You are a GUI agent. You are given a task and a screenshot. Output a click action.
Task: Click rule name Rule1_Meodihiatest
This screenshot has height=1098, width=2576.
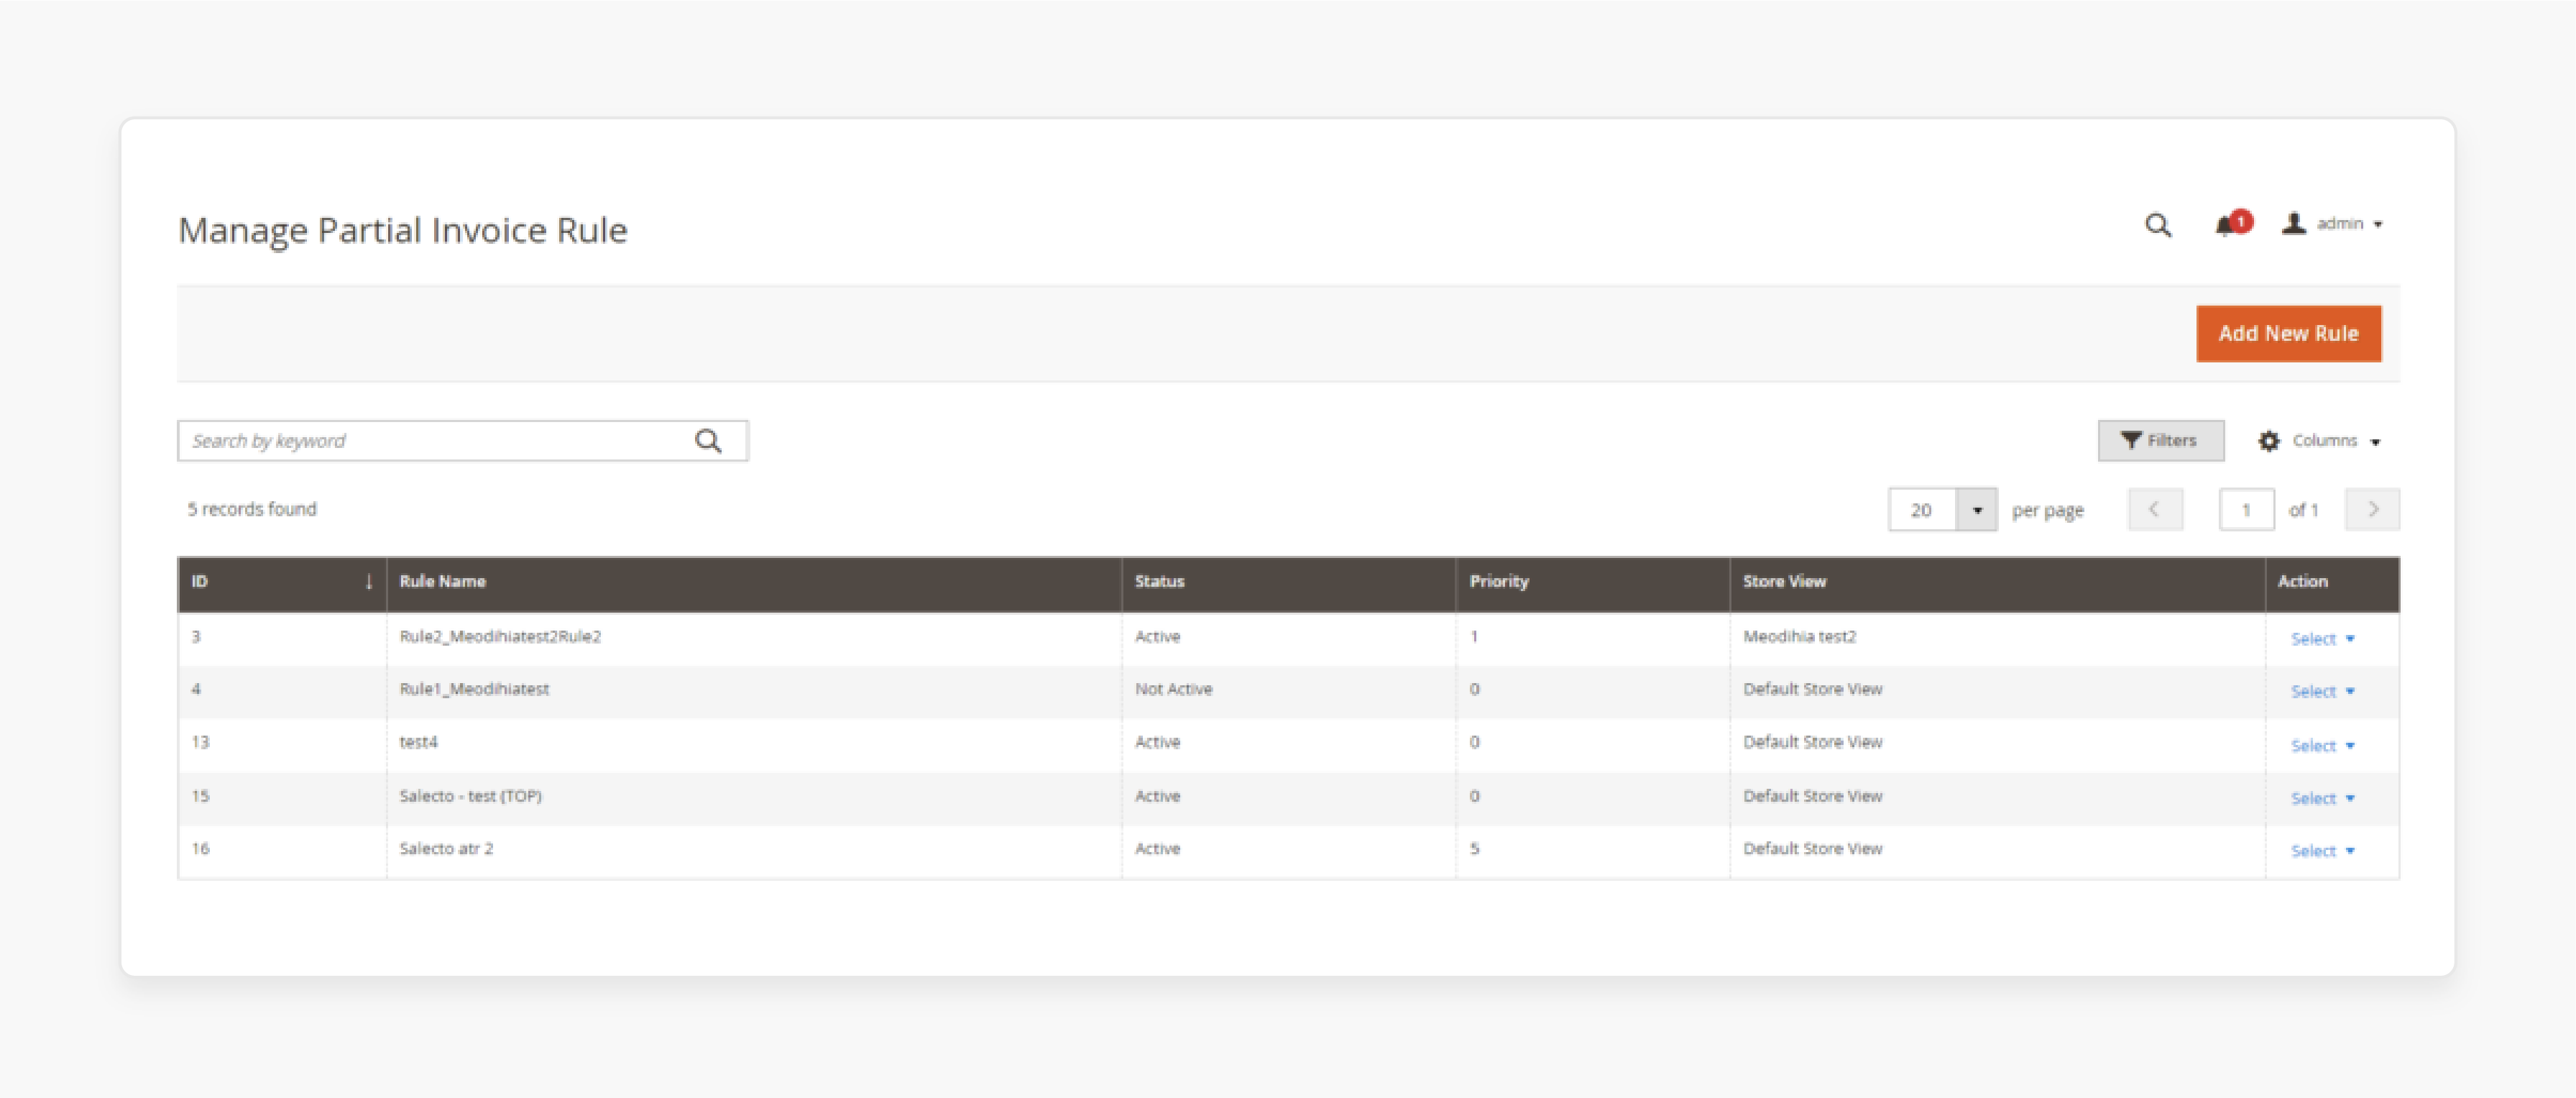(474, 690)
